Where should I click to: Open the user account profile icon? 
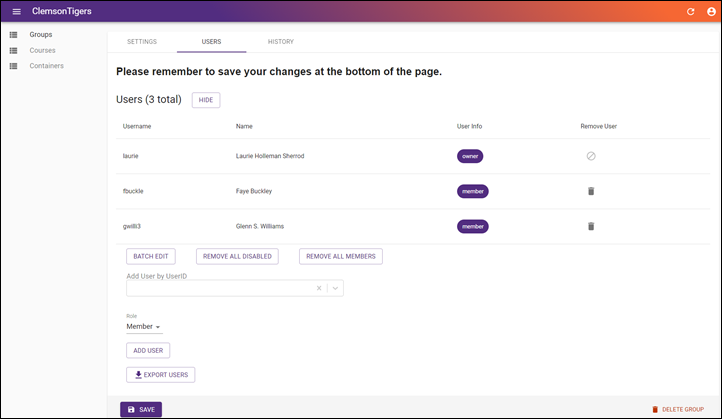coord(711,12)
